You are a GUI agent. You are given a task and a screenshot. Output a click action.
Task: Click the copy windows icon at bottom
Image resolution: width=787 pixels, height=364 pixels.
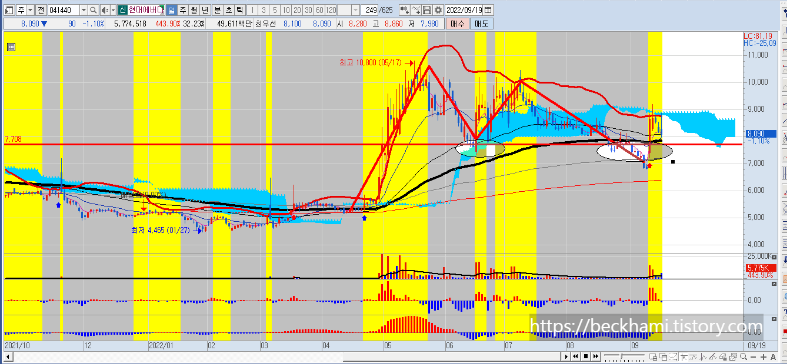733,357
